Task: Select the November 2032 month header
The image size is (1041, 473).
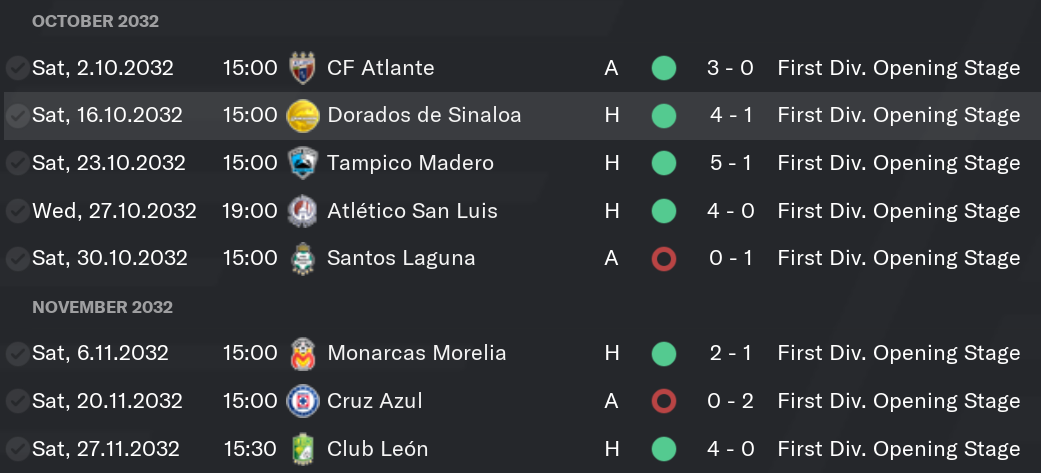Action: [102, 307]
